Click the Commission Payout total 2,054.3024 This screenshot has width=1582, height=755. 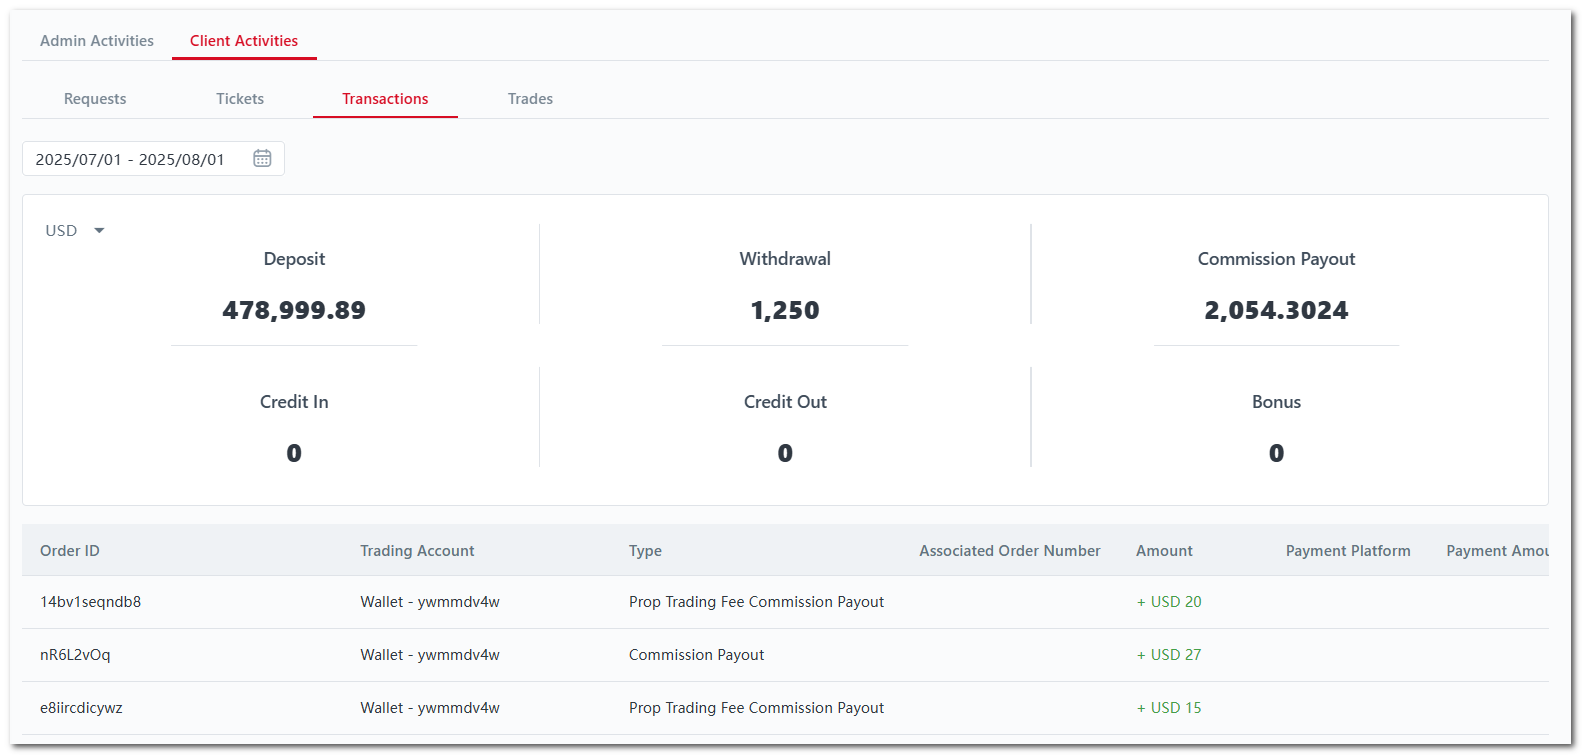(x=1276, y=311)
